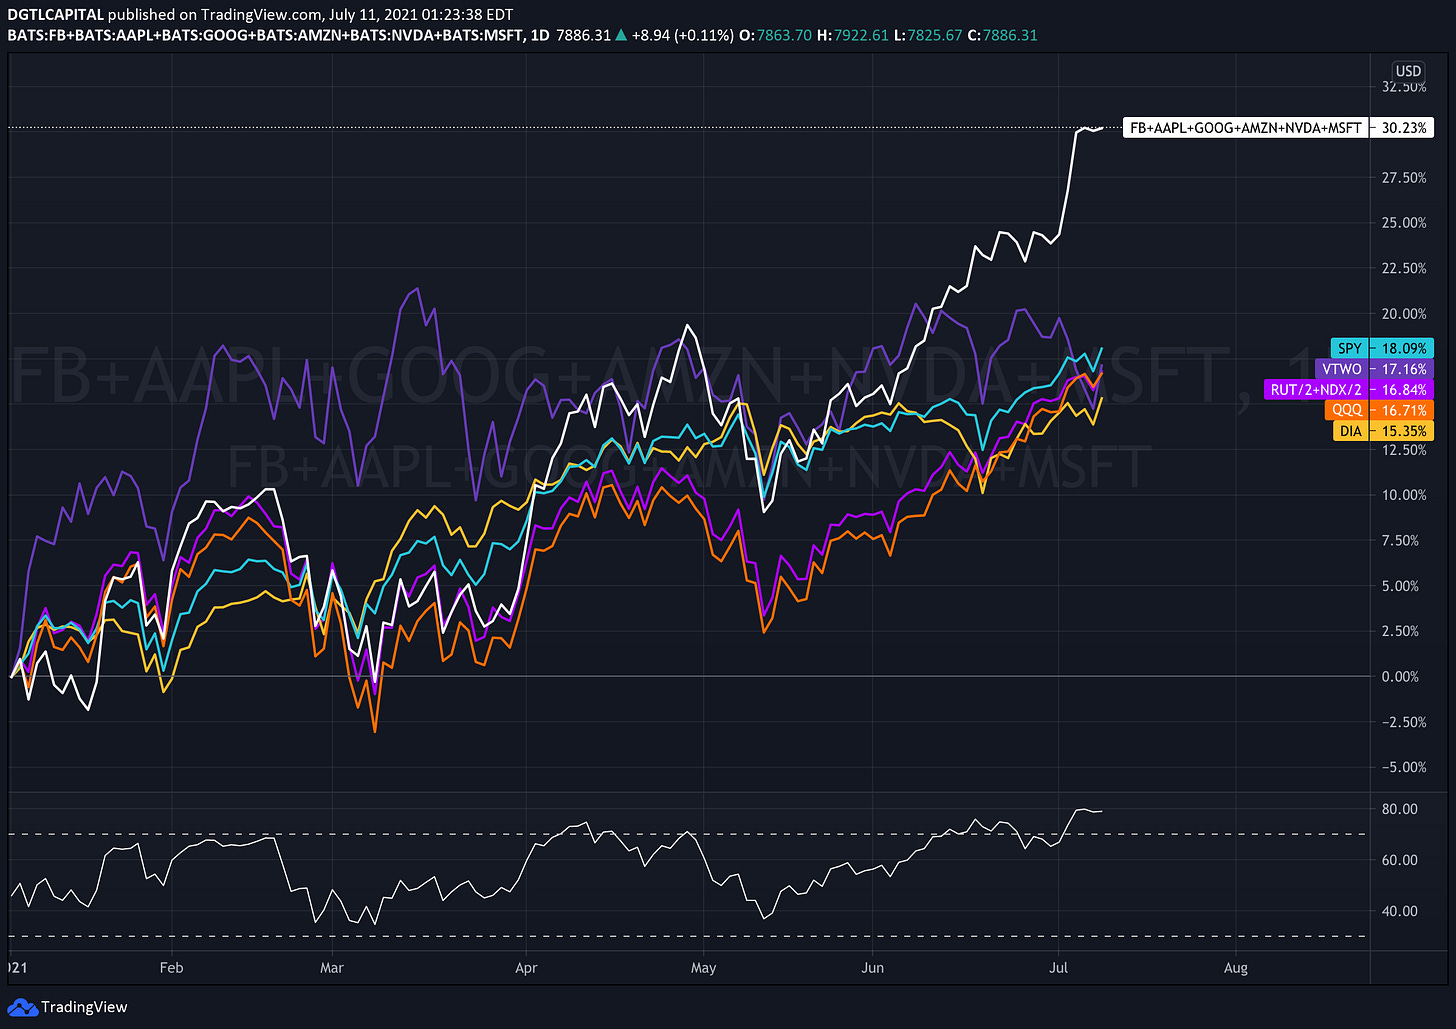
Task: Click the close value 7886.31 after C:
Action: pyautogui.click(x=1010, y=35)
